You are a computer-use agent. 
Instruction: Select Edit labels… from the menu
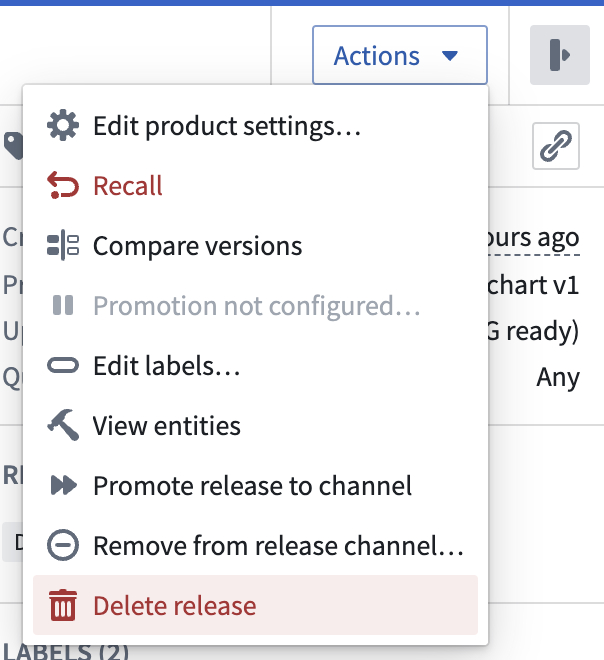(255, 366)
